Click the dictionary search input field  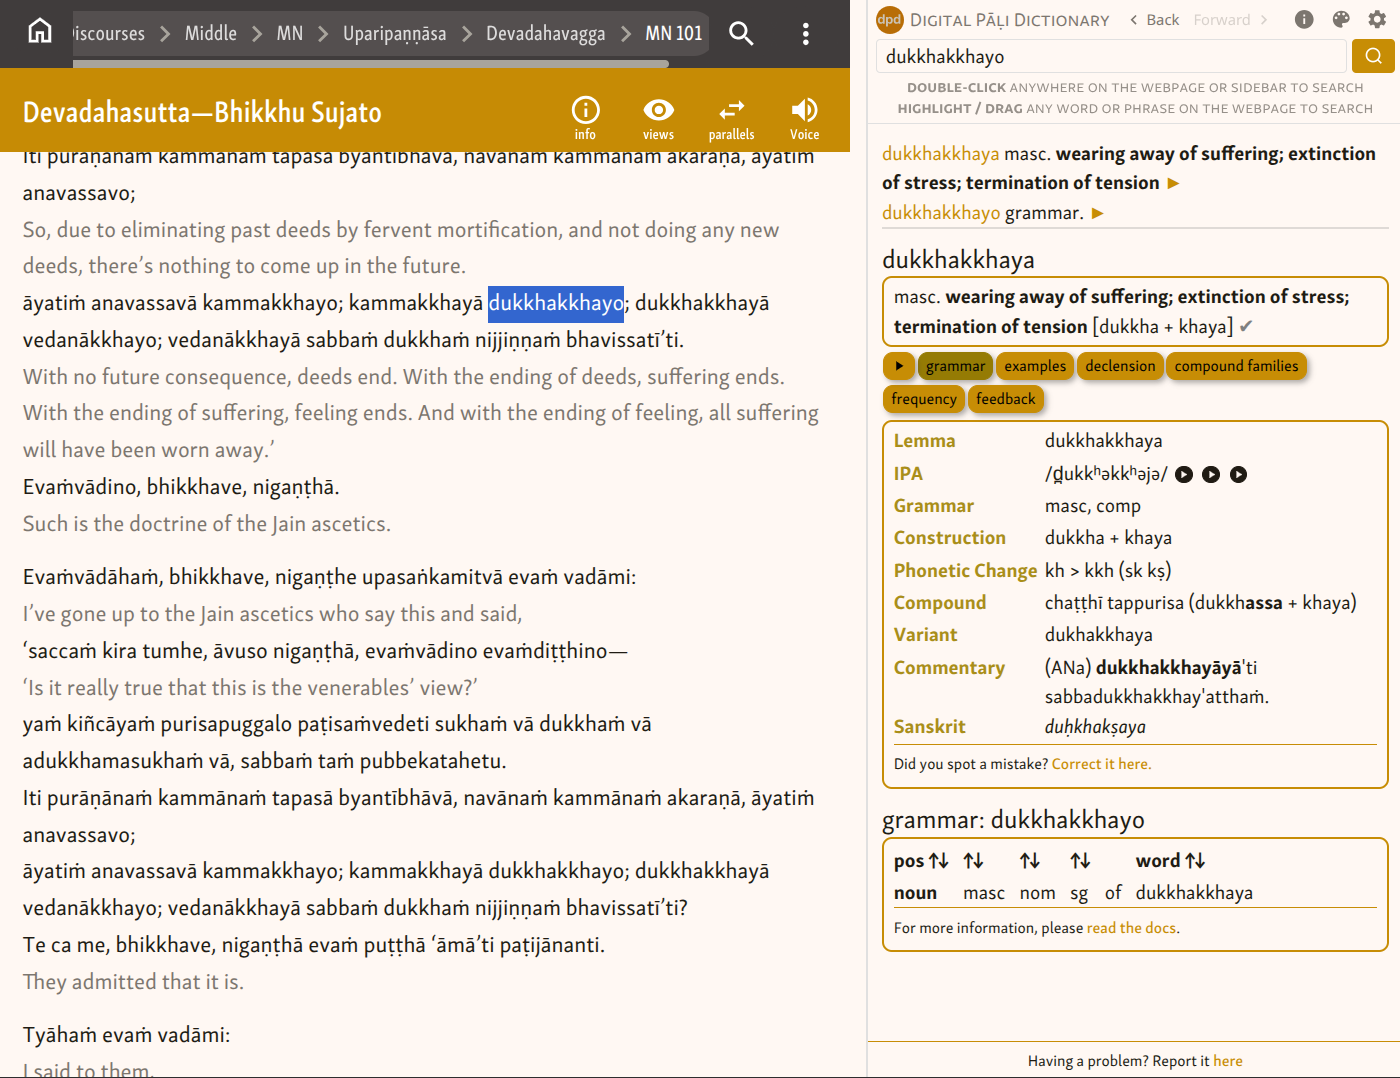click(1112, 57)
